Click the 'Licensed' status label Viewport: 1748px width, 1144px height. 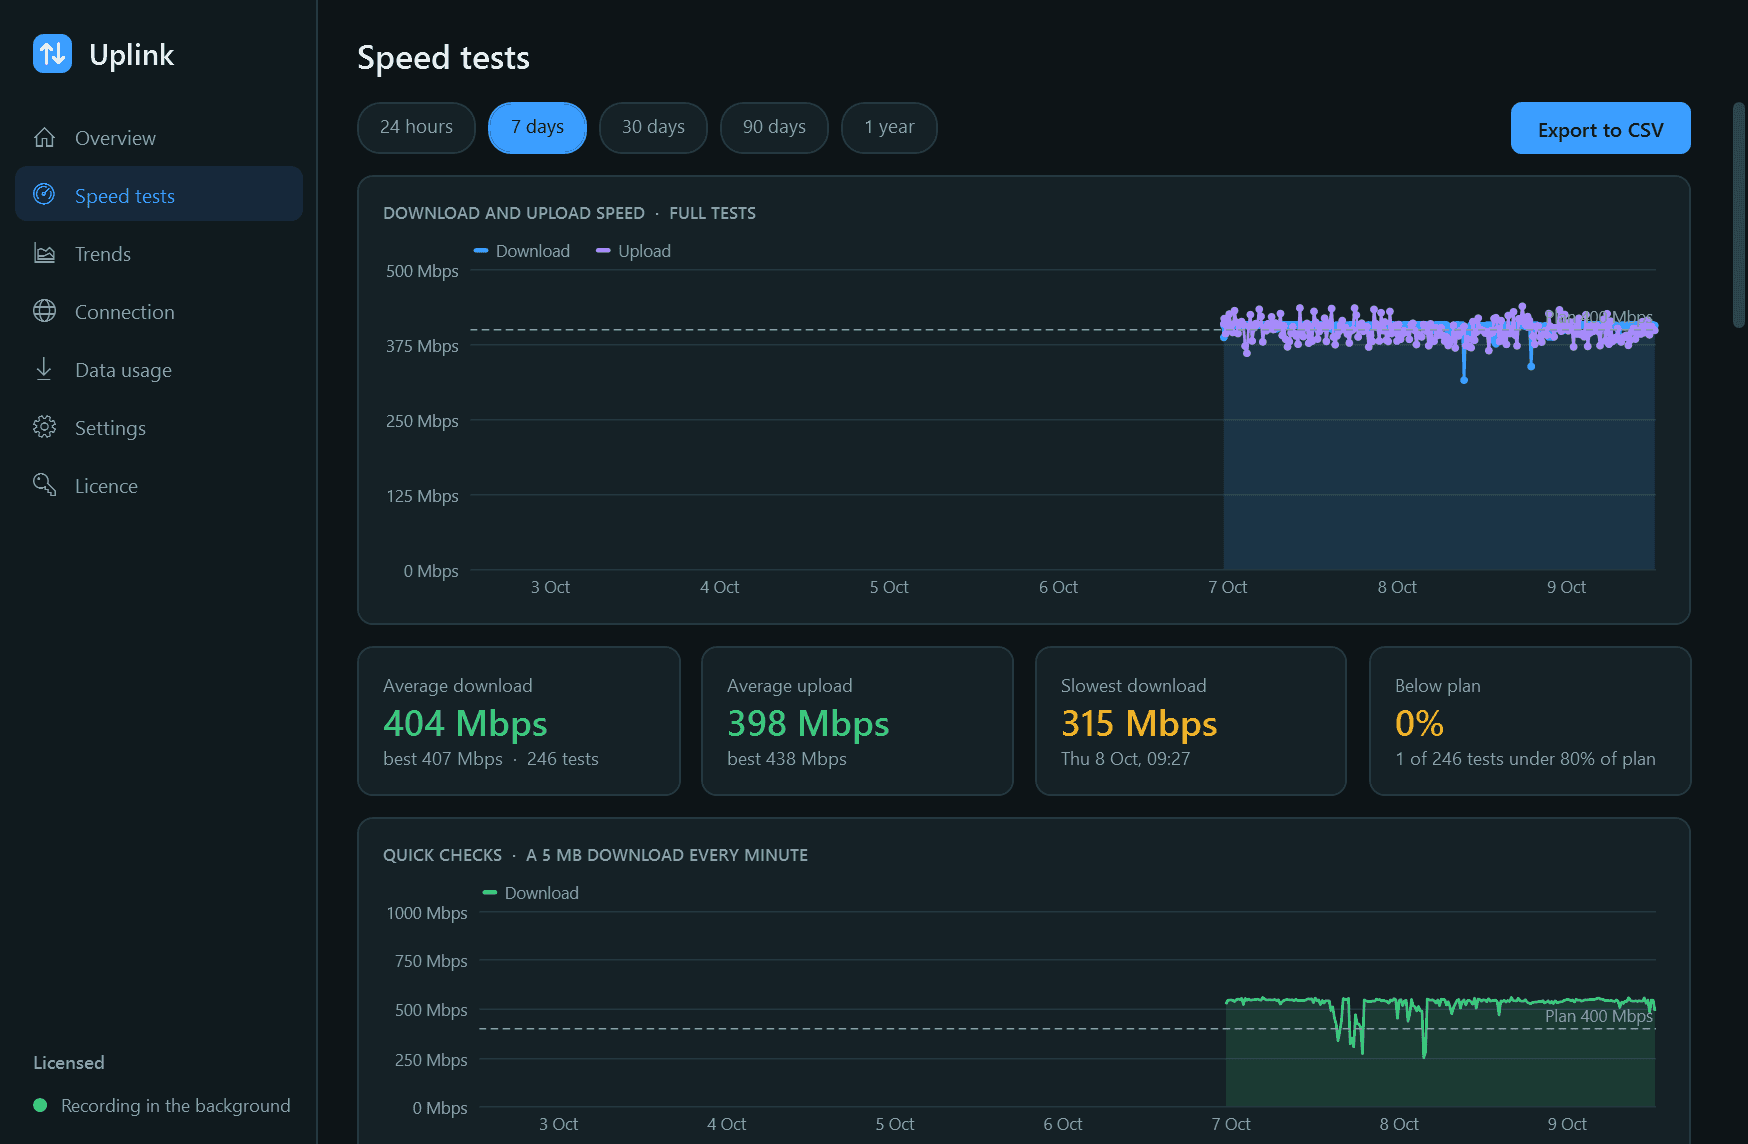pyautogui.click(x=69, y=1063)
